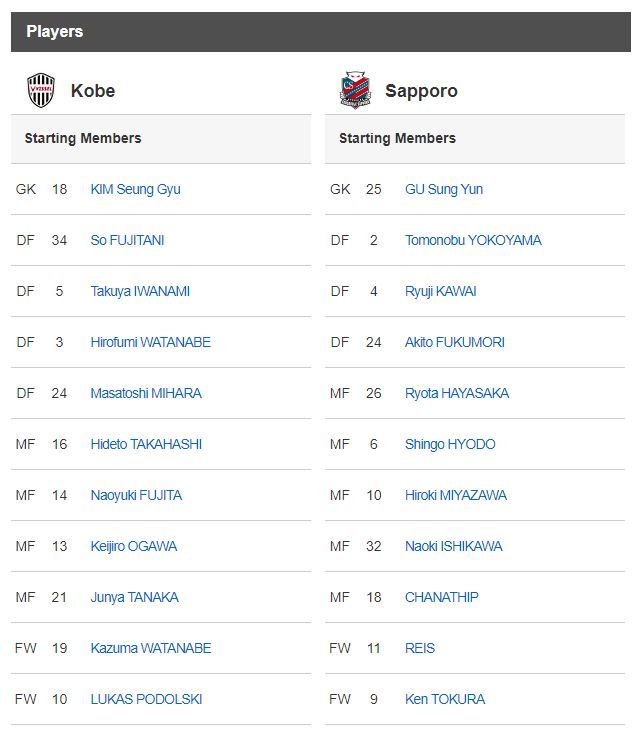Open Akito FUKUMORI player page
This screenshot has height=739, width=643.
point(455,342)
